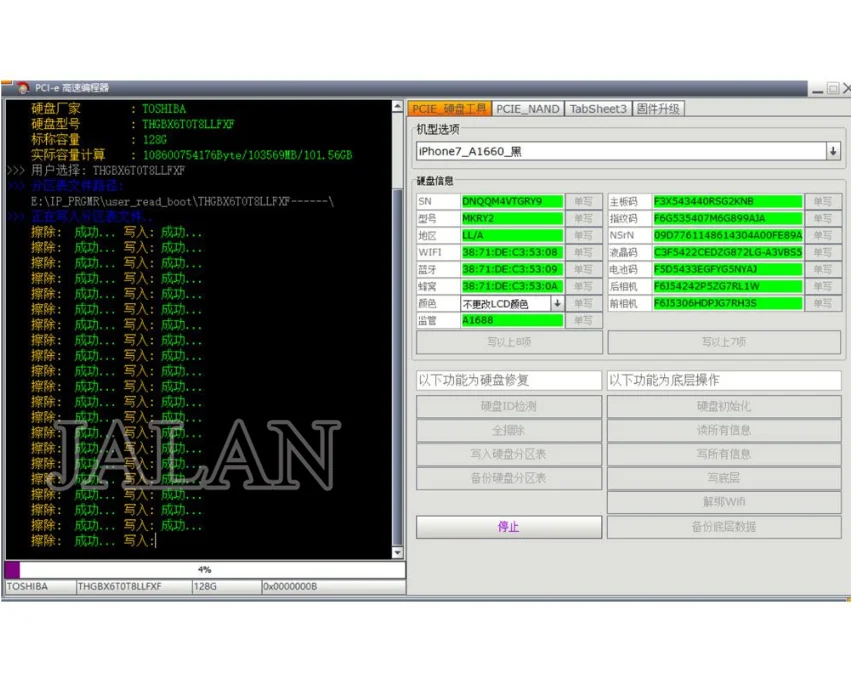This screenshot has width=852, height=676.
Task: Click the 硬盘ID检测 button
Action: point(509,406)
